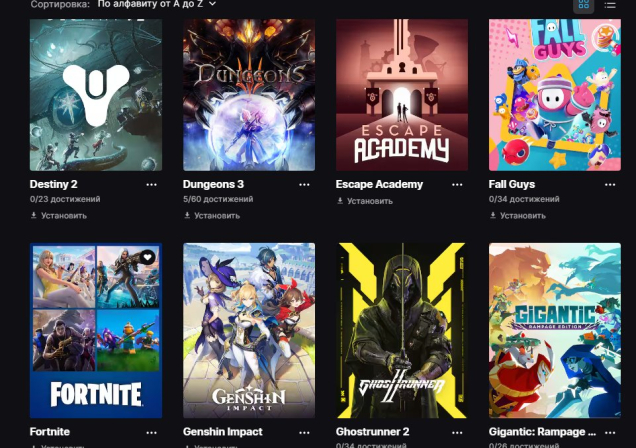
Task: Install Escape Academy
Action: 365,201
